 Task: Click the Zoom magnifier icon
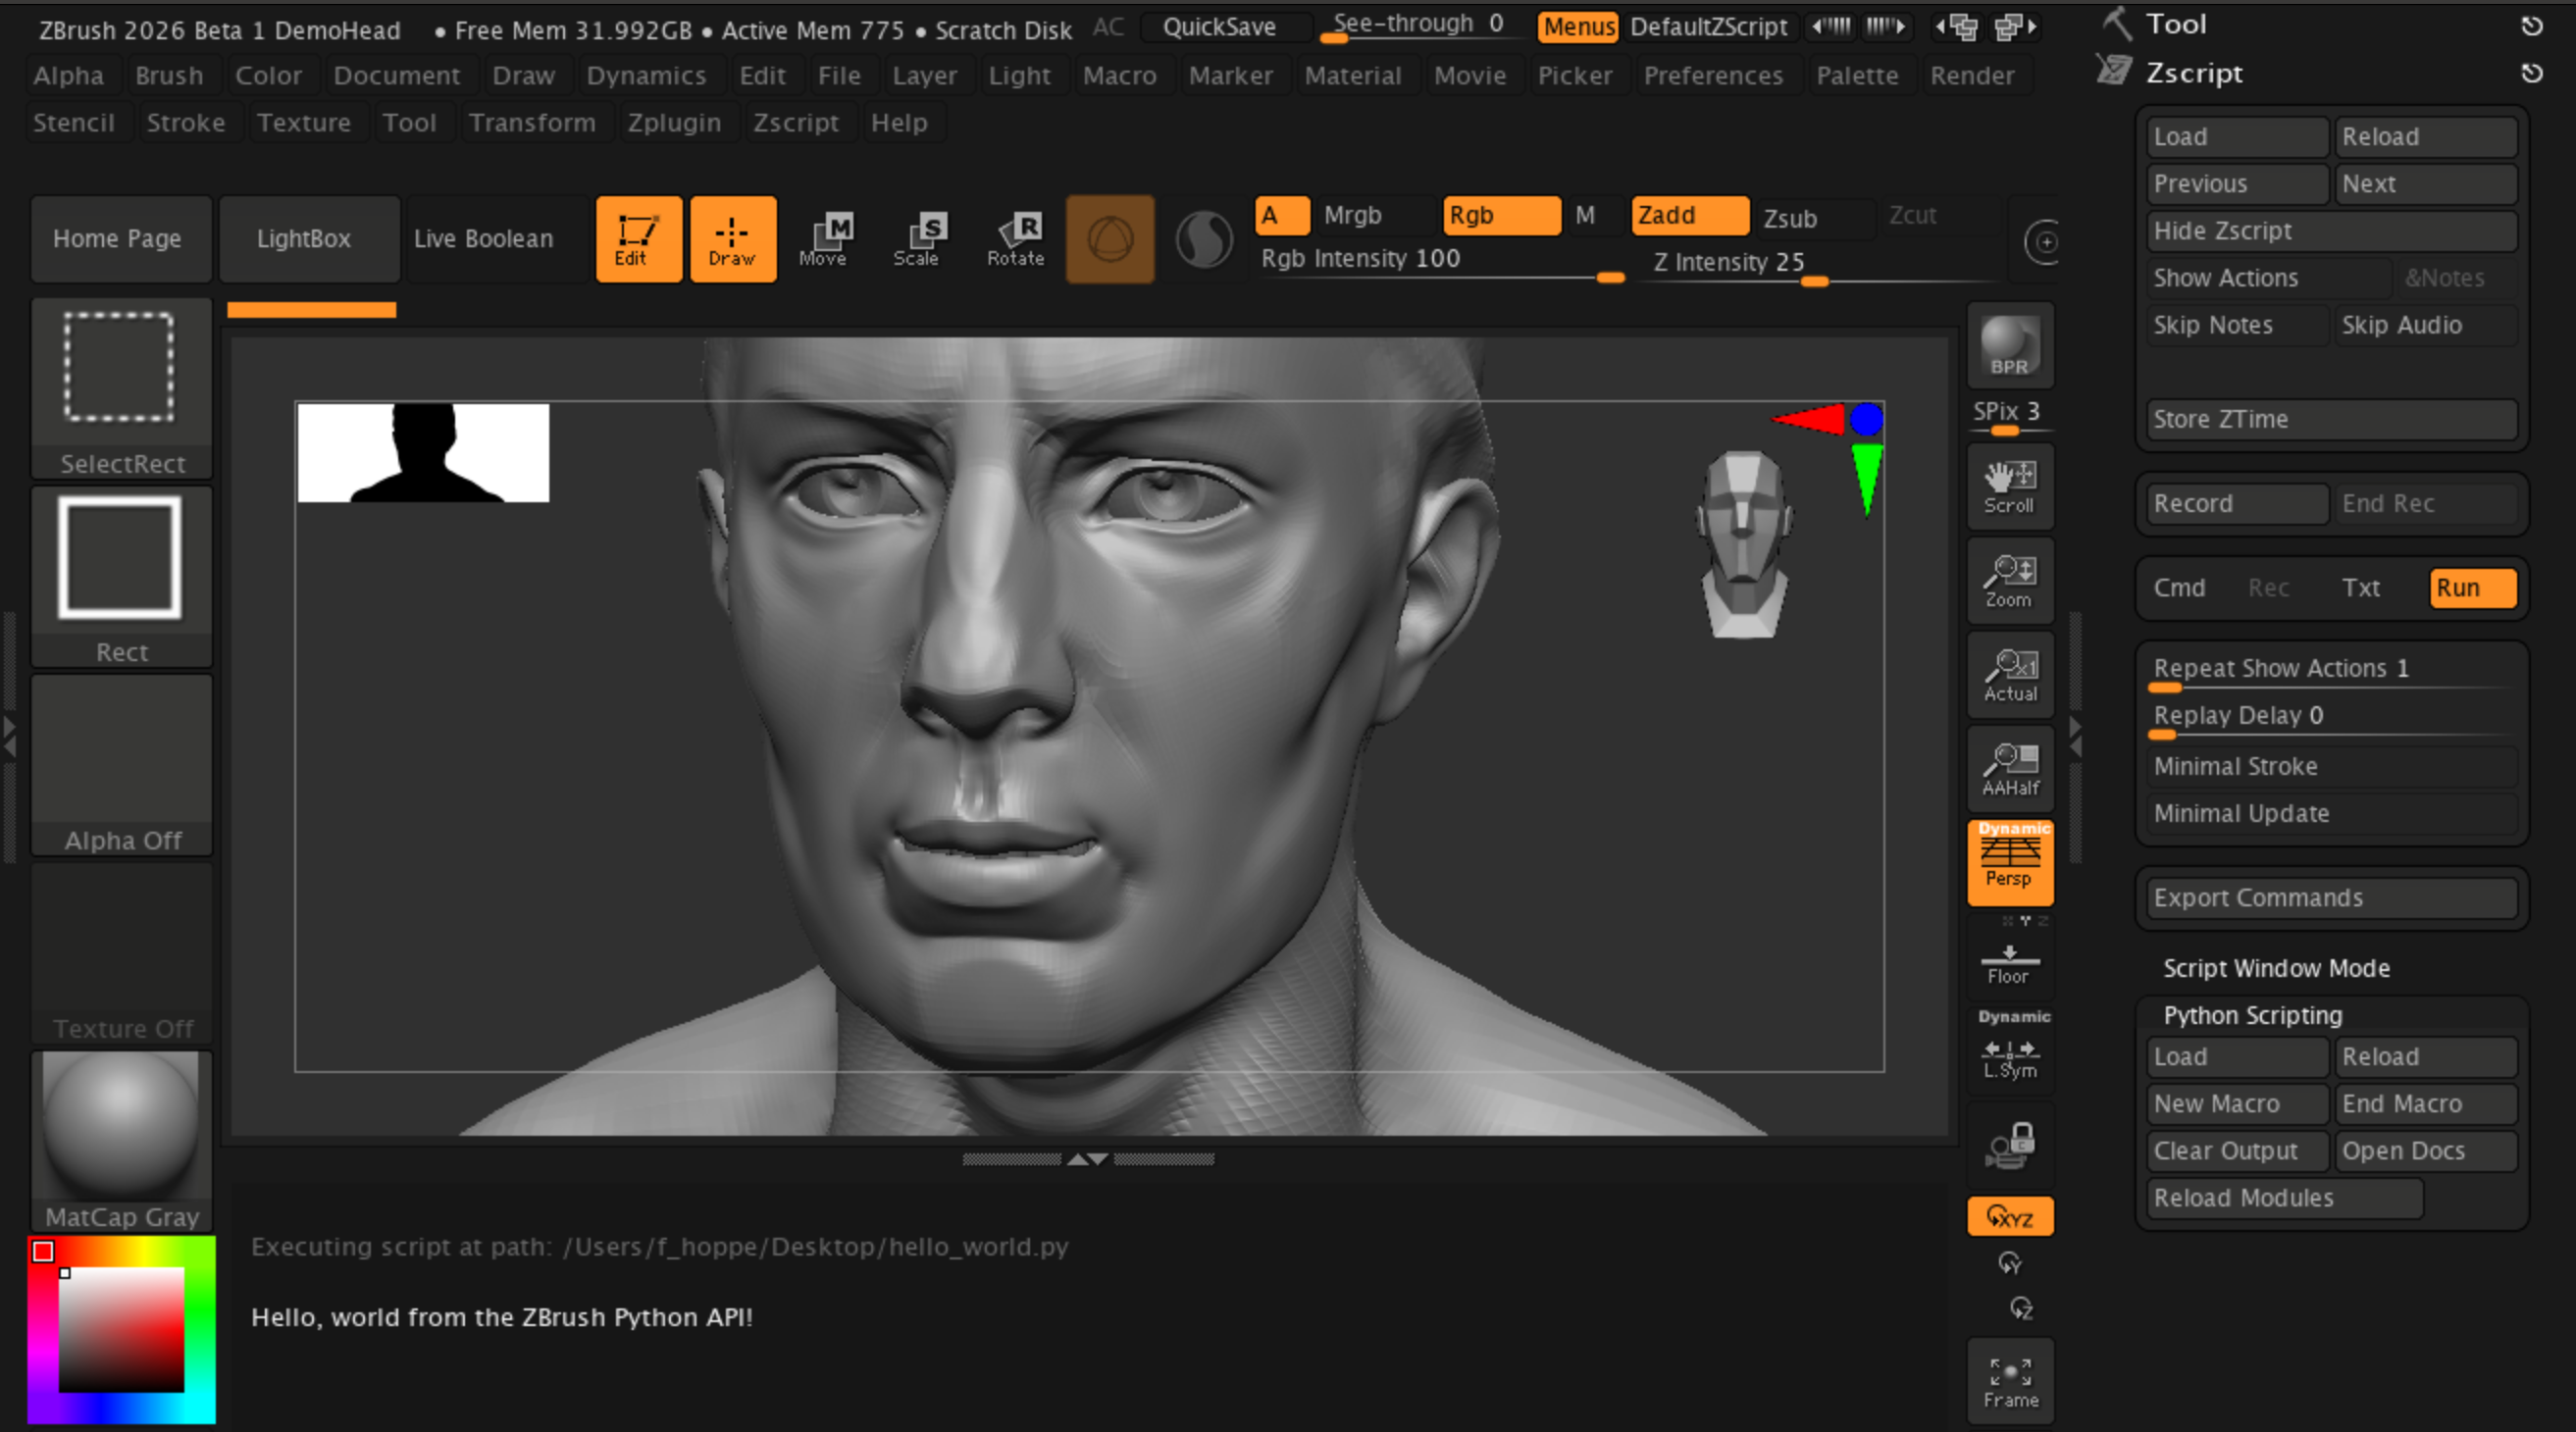[x=2010, y=581]
